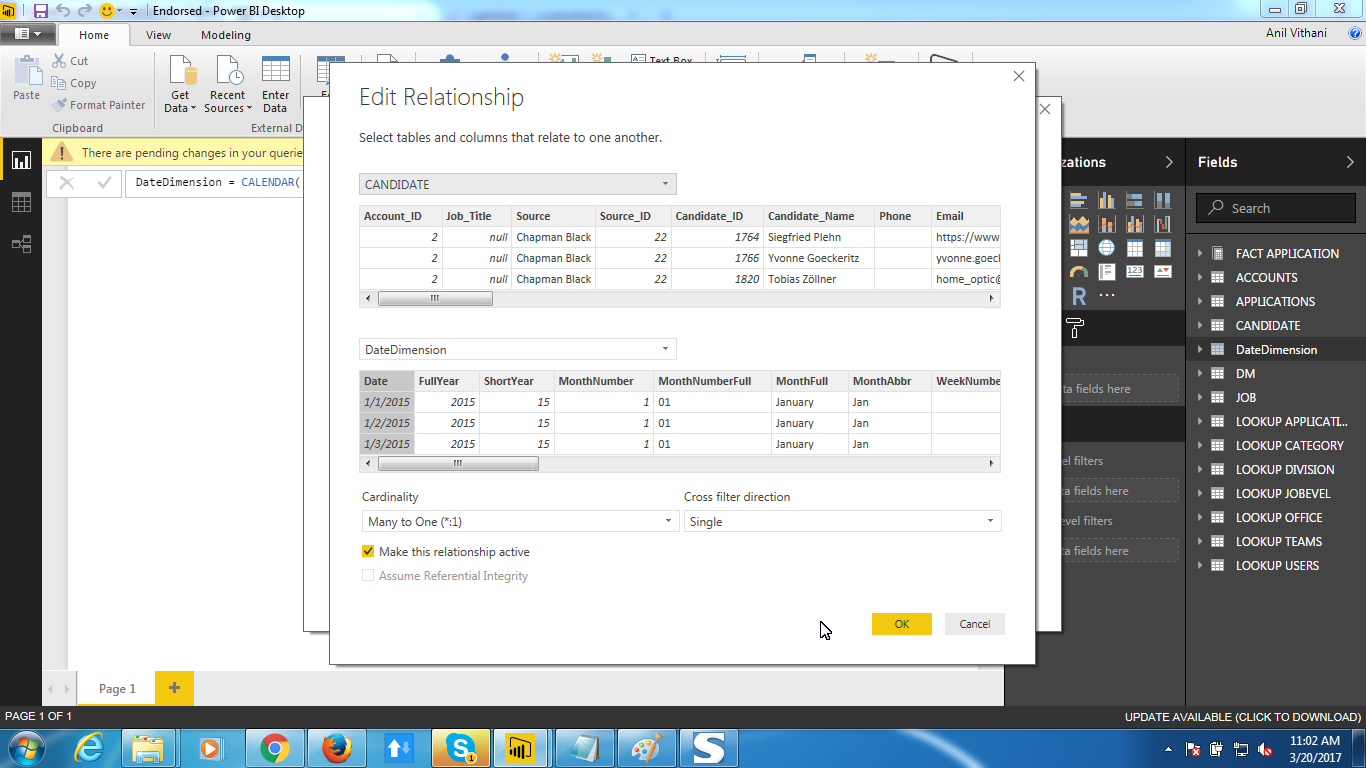This screenshot has height=768, width=1366.
Task: Click the CANDIDATE preview horizontal scrollbar
Action: coord(435,298)
